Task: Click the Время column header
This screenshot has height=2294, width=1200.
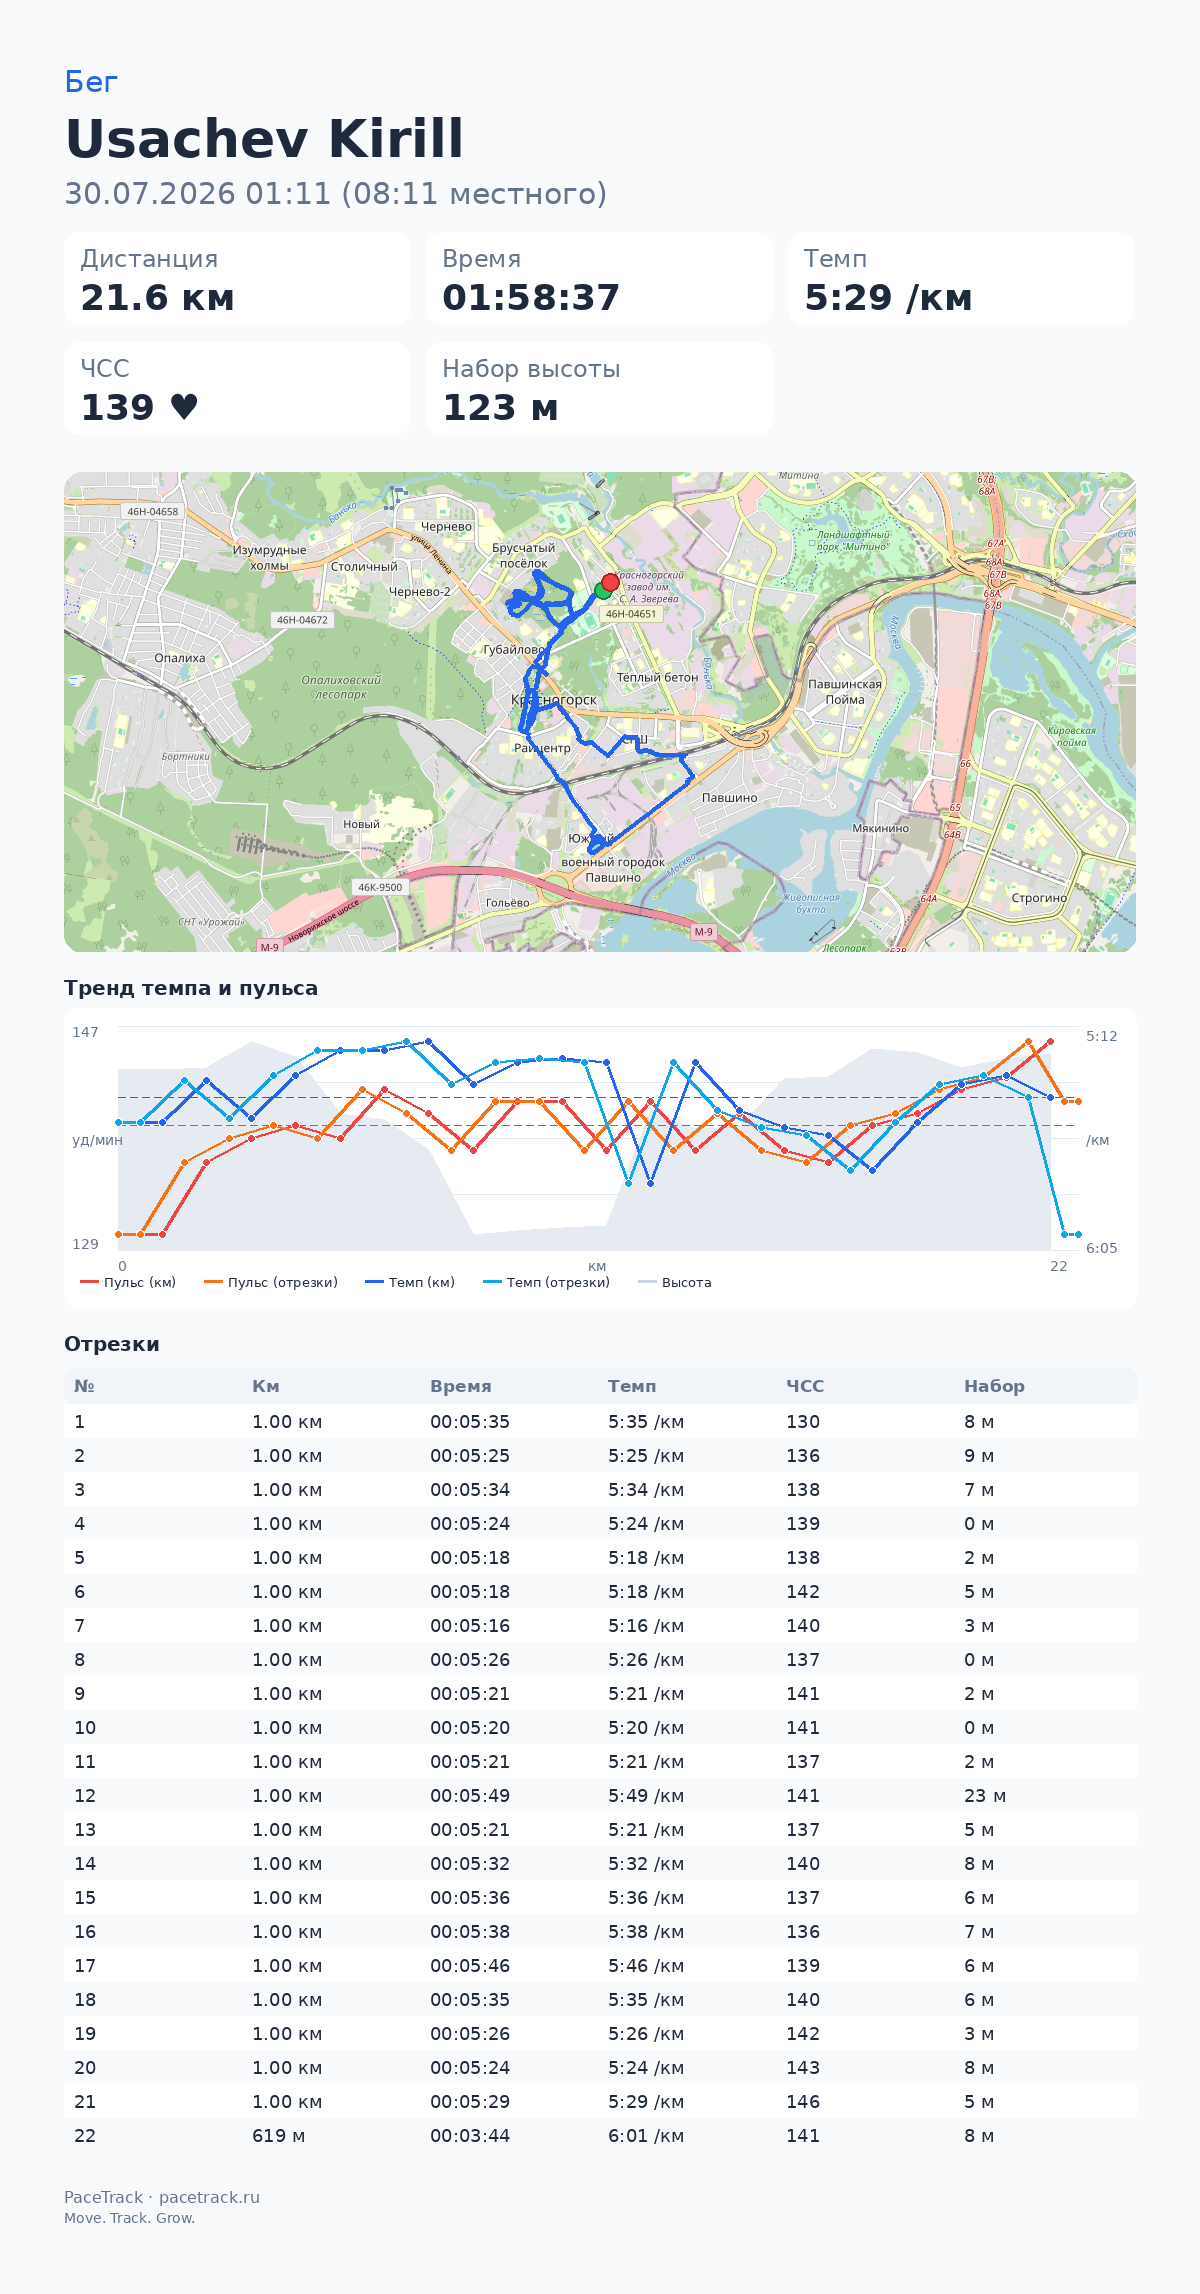Action: coord(461,1386)
